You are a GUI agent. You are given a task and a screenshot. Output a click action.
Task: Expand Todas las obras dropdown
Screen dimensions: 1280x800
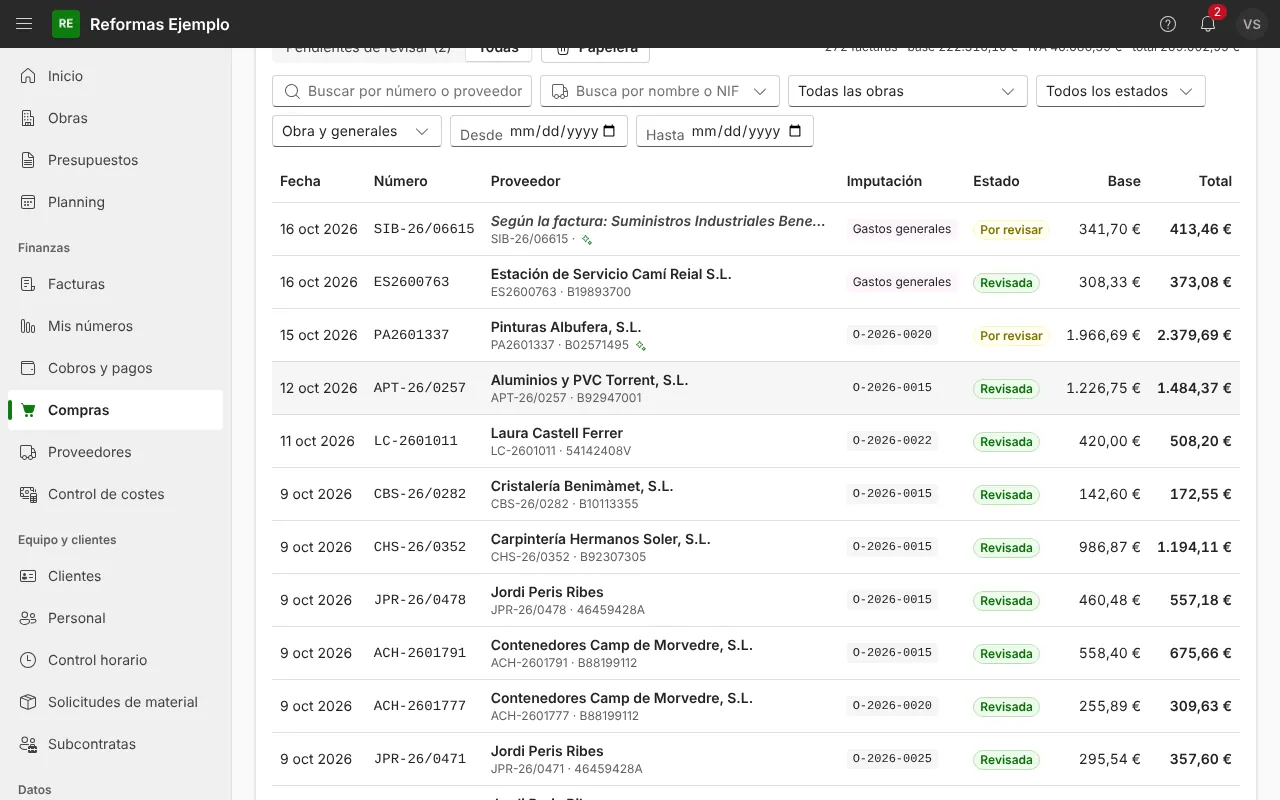click(x=907, y=91)
